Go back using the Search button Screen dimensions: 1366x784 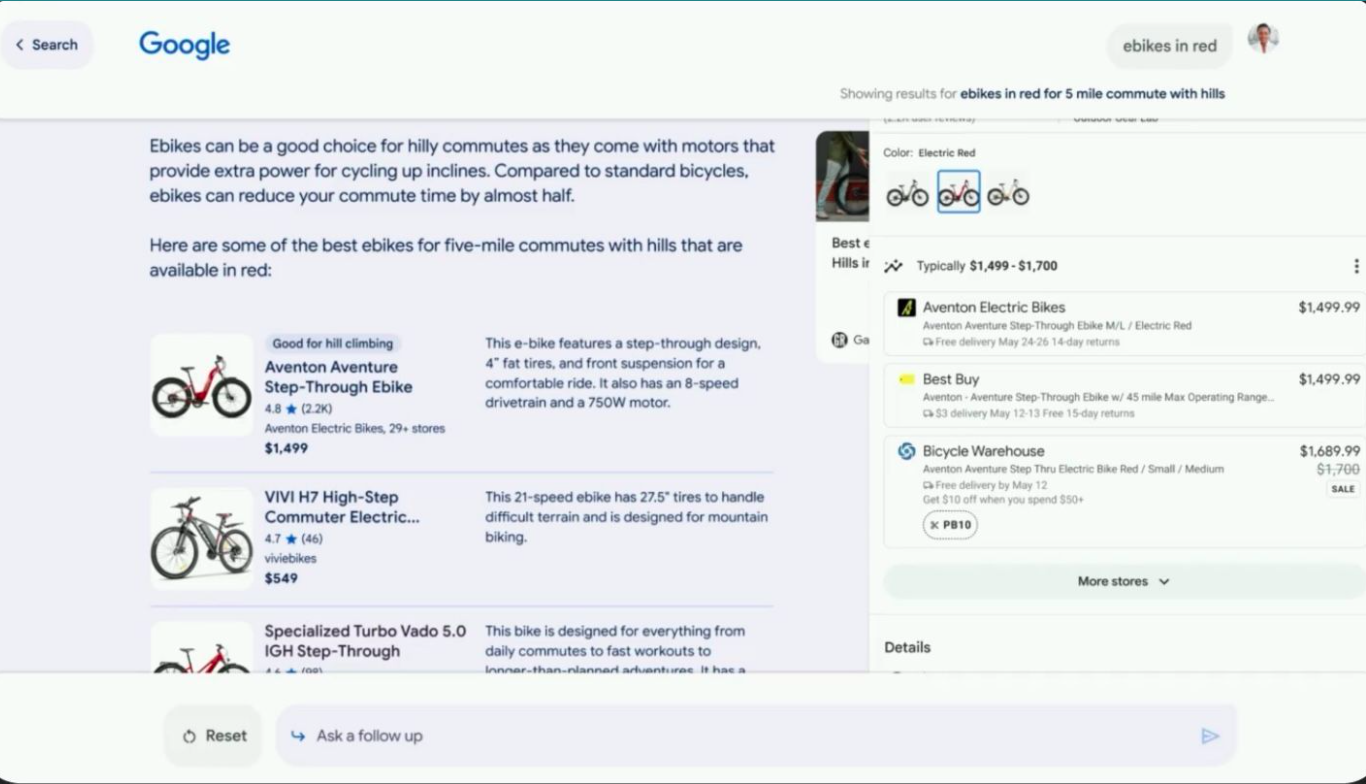click(46, 45)
